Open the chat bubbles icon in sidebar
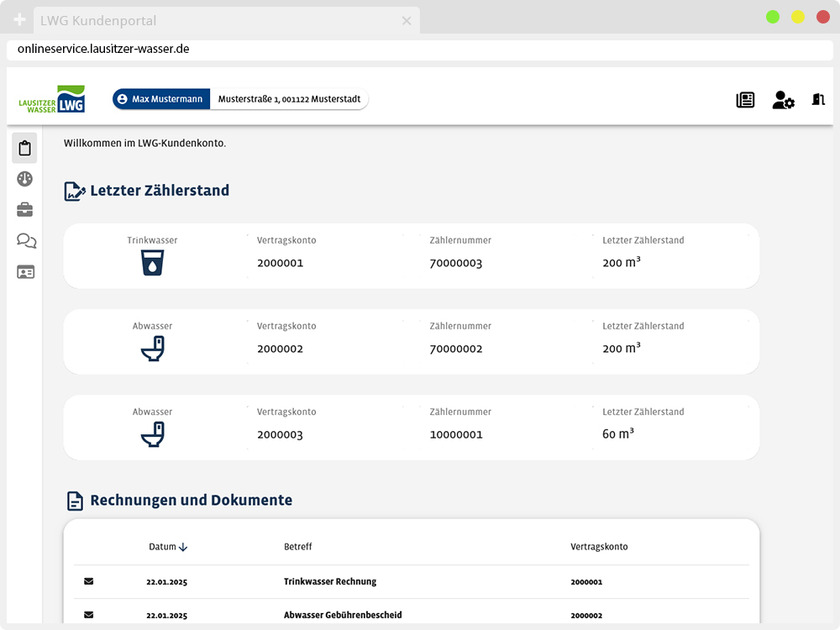840x630 pixels. (x=26, y=241)
